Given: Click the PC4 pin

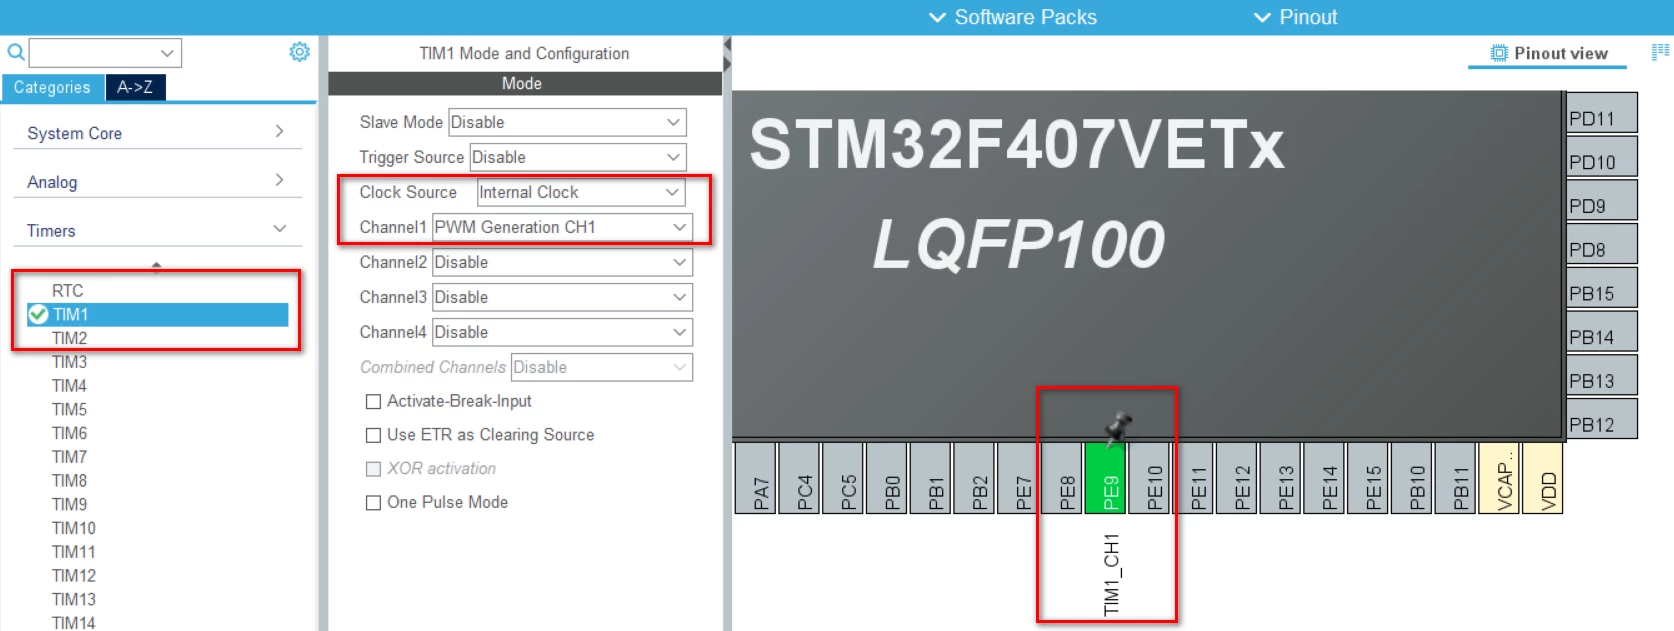Looking at the screenshot, I should pyautogui.click(x=799, y=478).
